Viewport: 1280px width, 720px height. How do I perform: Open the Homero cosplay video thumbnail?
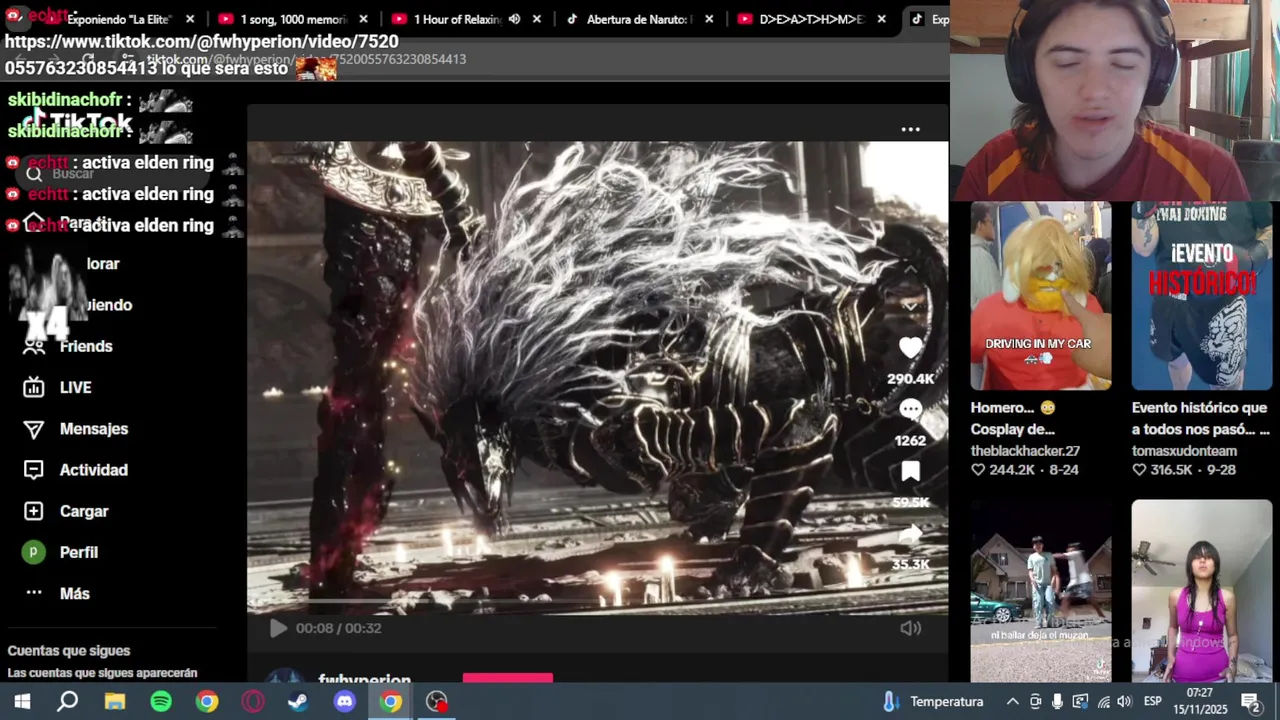click(1041, 296)
